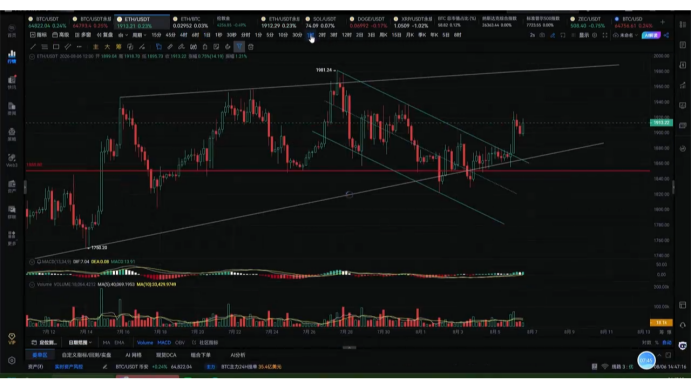Screen dimensions: 692x389
Task: Click the trash delete drawings icon
Action: (251, 47)
